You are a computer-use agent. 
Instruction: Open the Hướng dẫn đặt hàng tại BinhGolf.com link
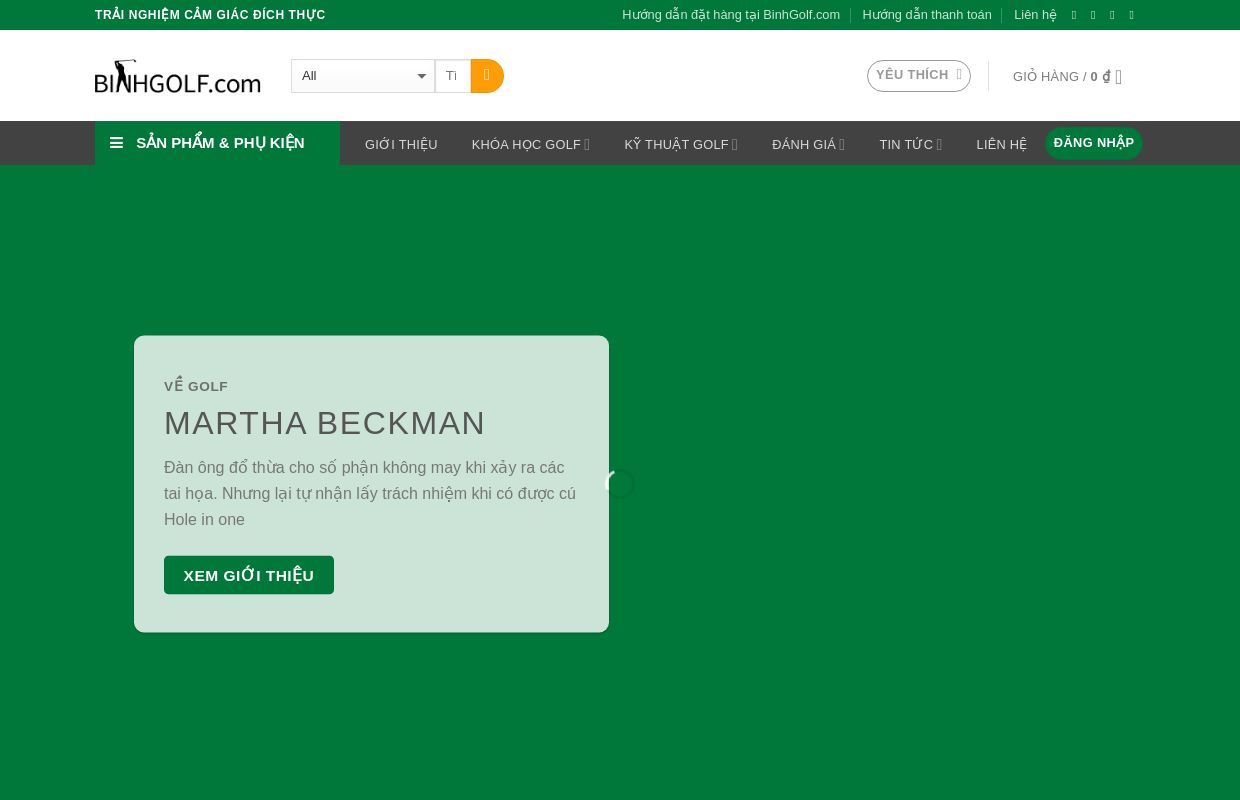[731, 15]
